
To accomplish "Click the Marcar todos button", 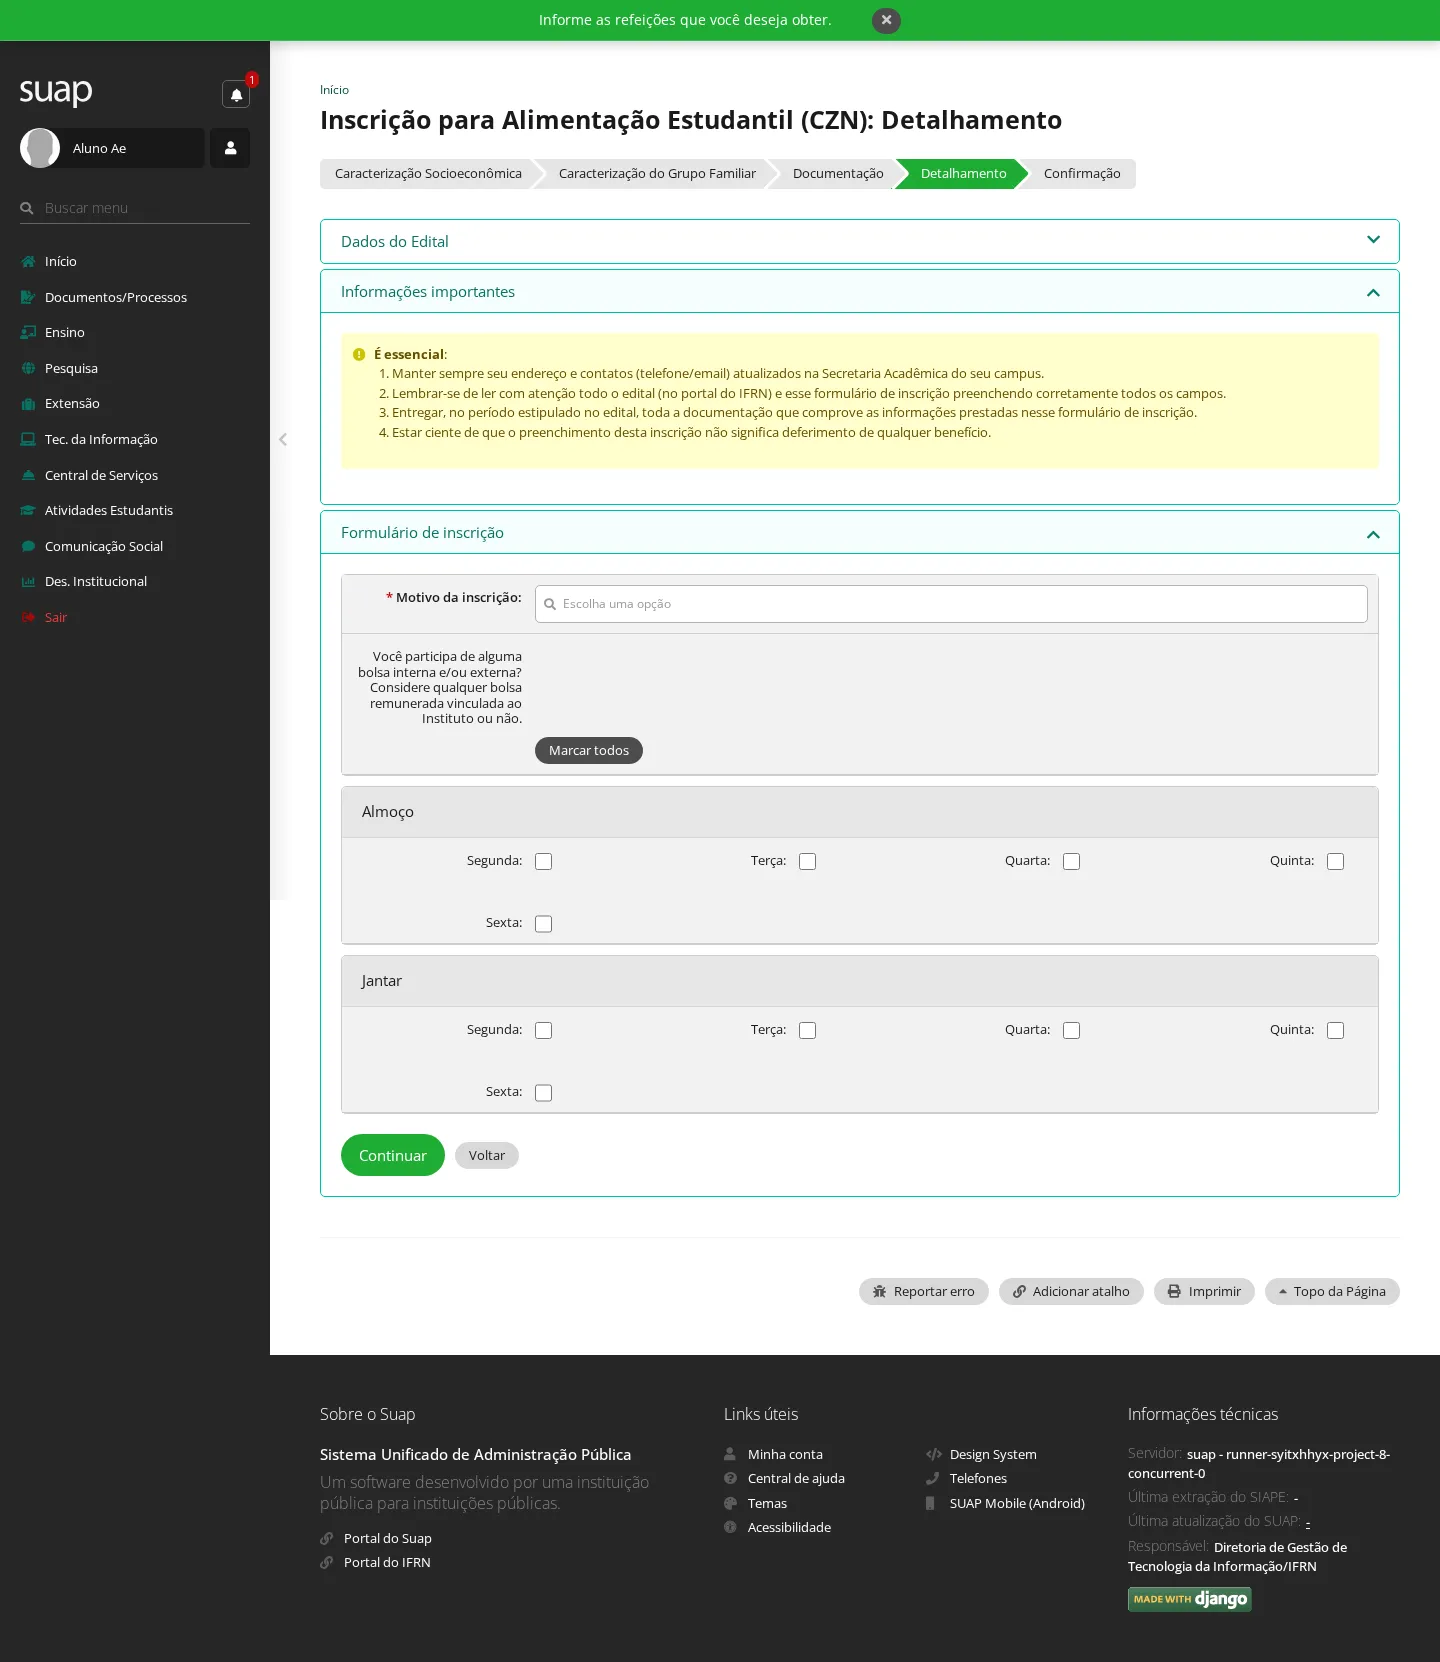I will point(589,750).
